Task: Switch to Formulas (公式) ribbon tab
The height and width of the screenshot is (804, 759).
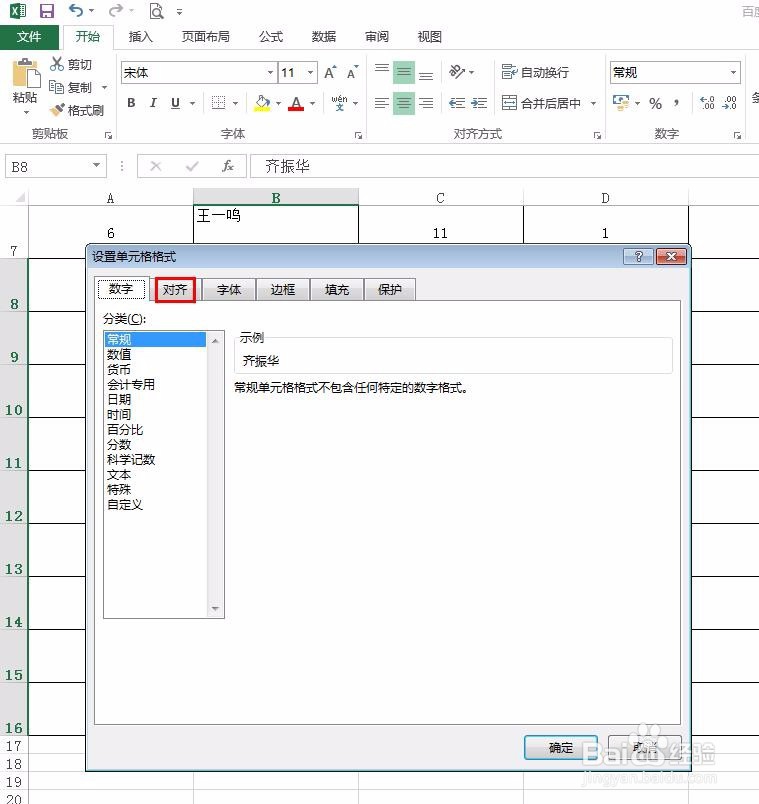Action: point(271,36)
